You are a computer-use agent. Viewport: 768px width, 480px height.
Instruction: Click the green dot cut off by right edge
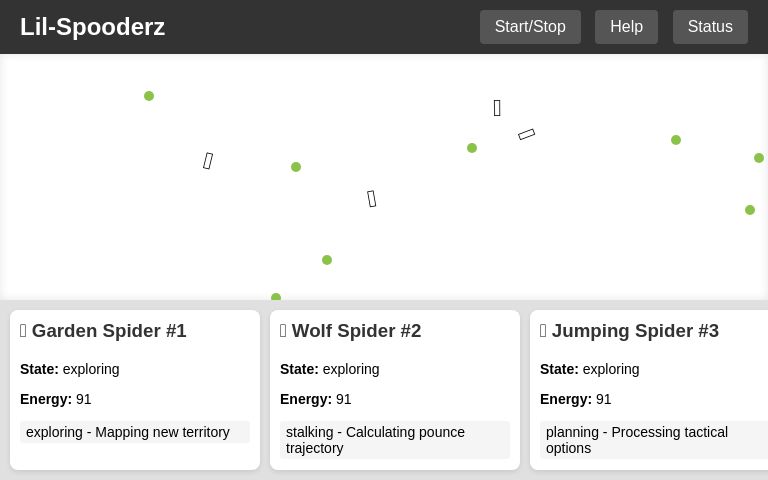[x=760, y=158]
